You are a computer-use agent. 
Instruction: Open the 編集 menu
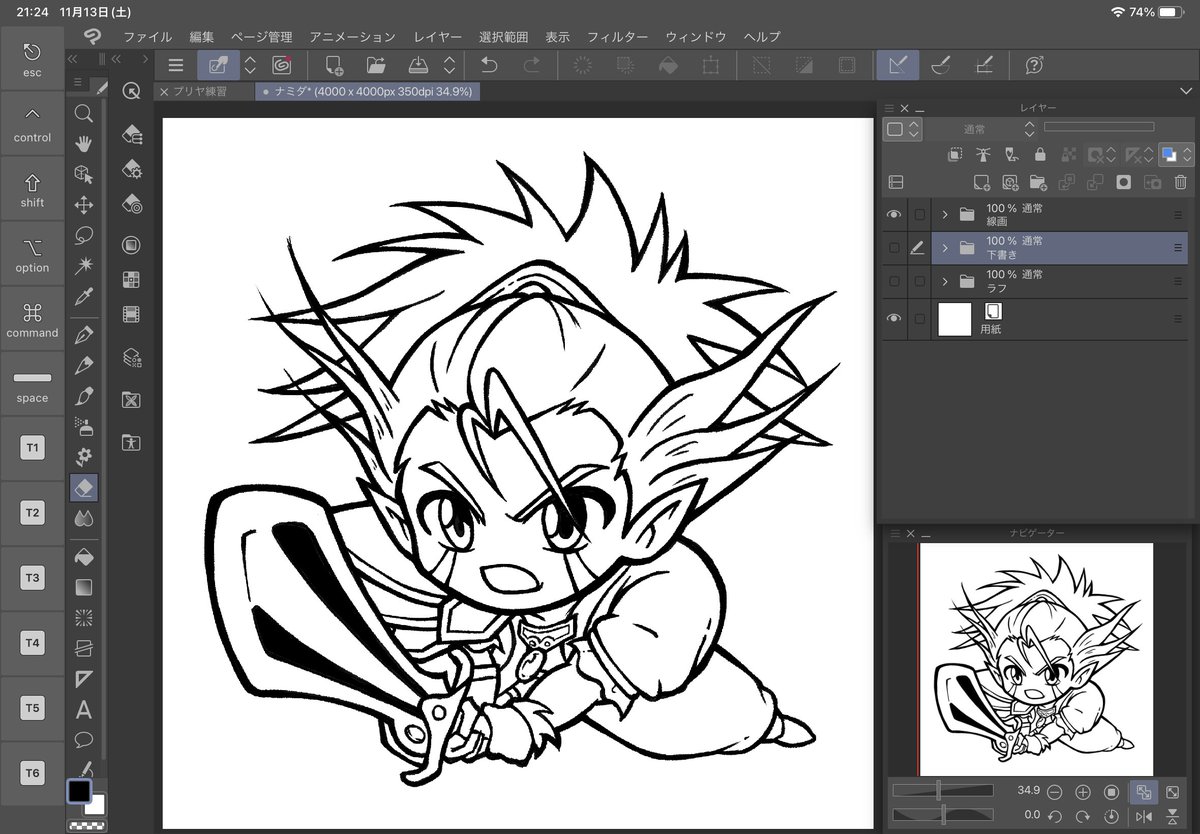pos(201,37)
